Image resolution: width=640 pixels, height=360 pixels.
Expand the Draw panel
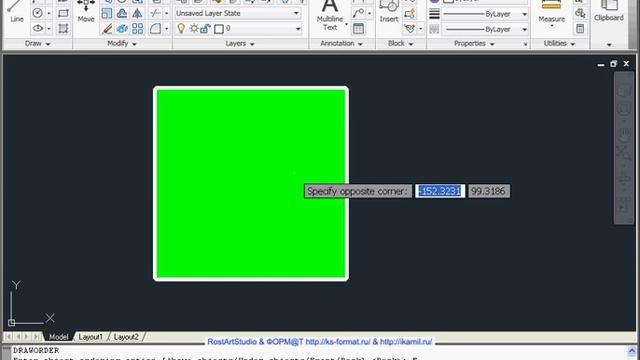pos(37,43)
